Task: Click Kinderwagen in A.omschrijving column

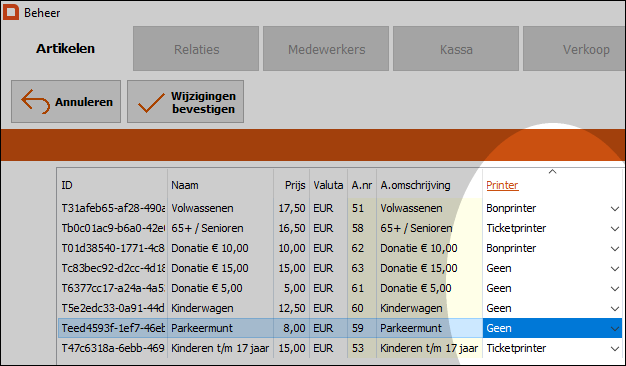Action: point(429,308)
